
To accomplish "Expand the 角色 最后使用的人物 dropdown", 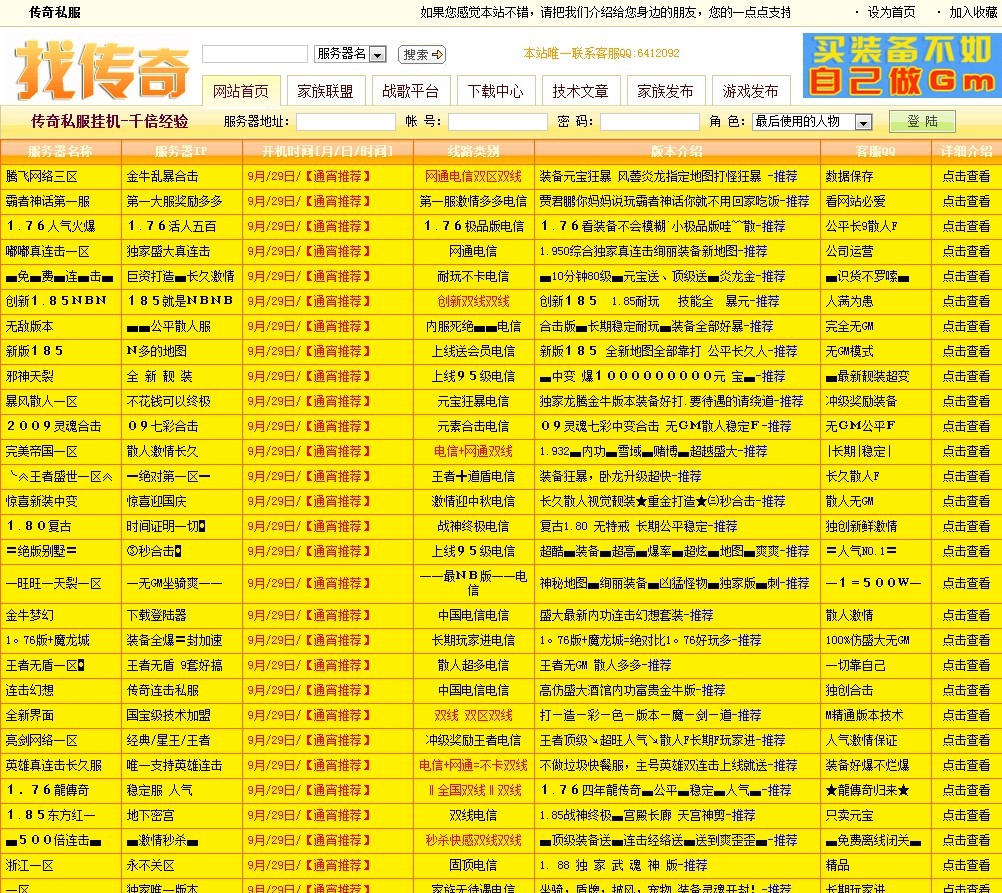I will pyautogui.click(x=812, y=121).
